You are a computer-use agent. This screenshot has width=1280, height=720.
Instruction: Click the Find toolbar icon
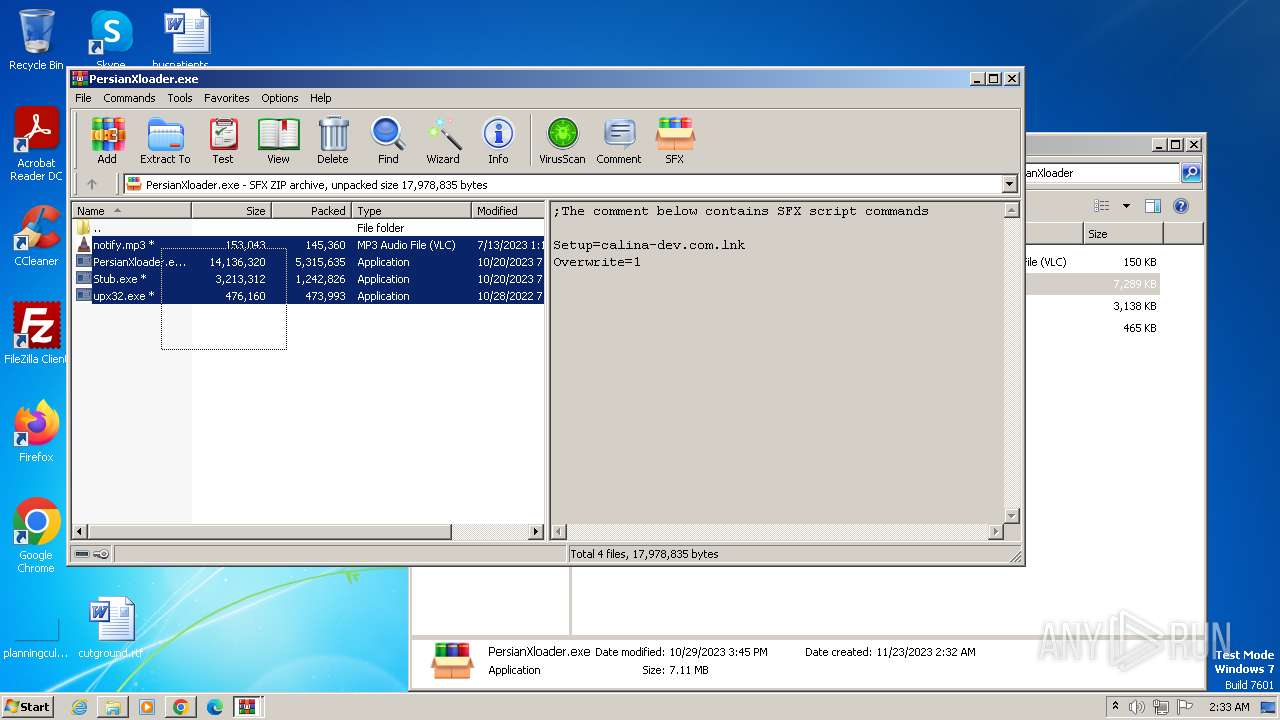pyautogui.click(x=388, y=140)
